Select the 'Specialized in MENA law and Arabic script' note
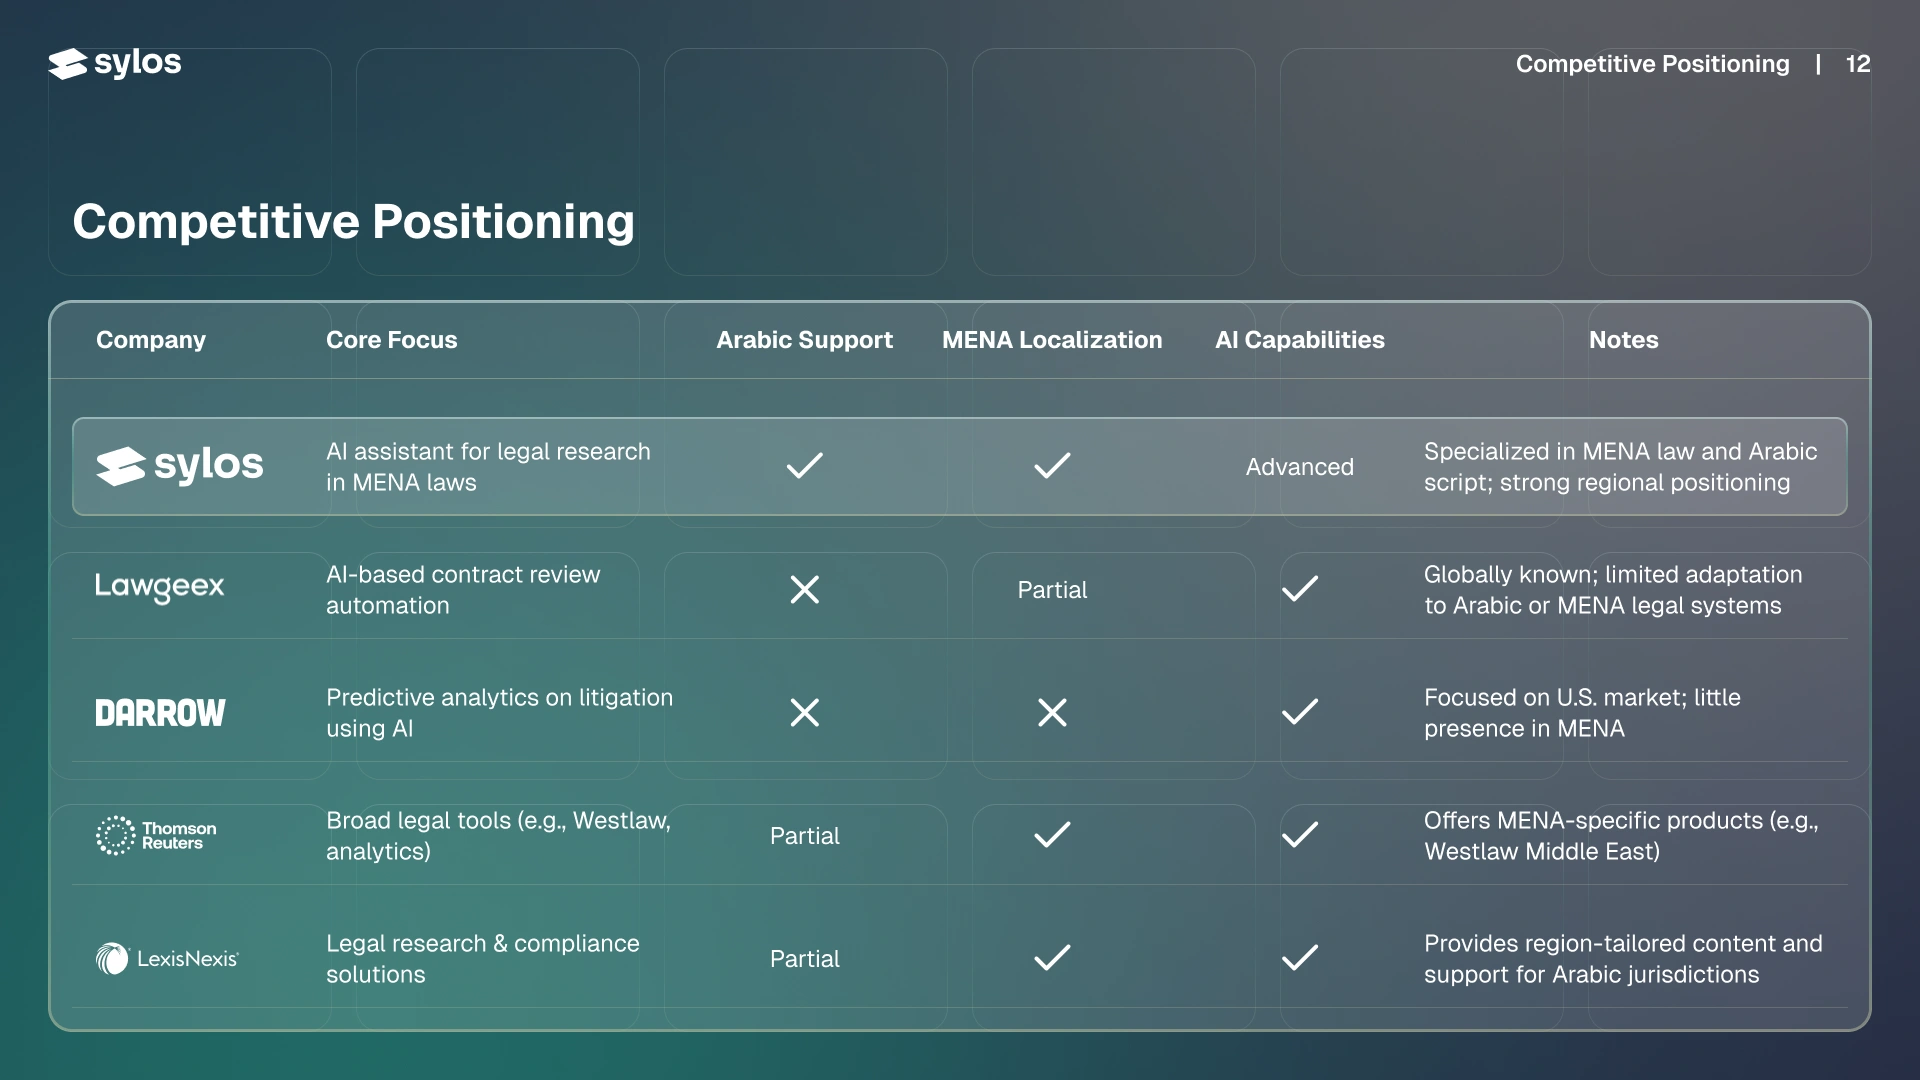 [1621, 467]
